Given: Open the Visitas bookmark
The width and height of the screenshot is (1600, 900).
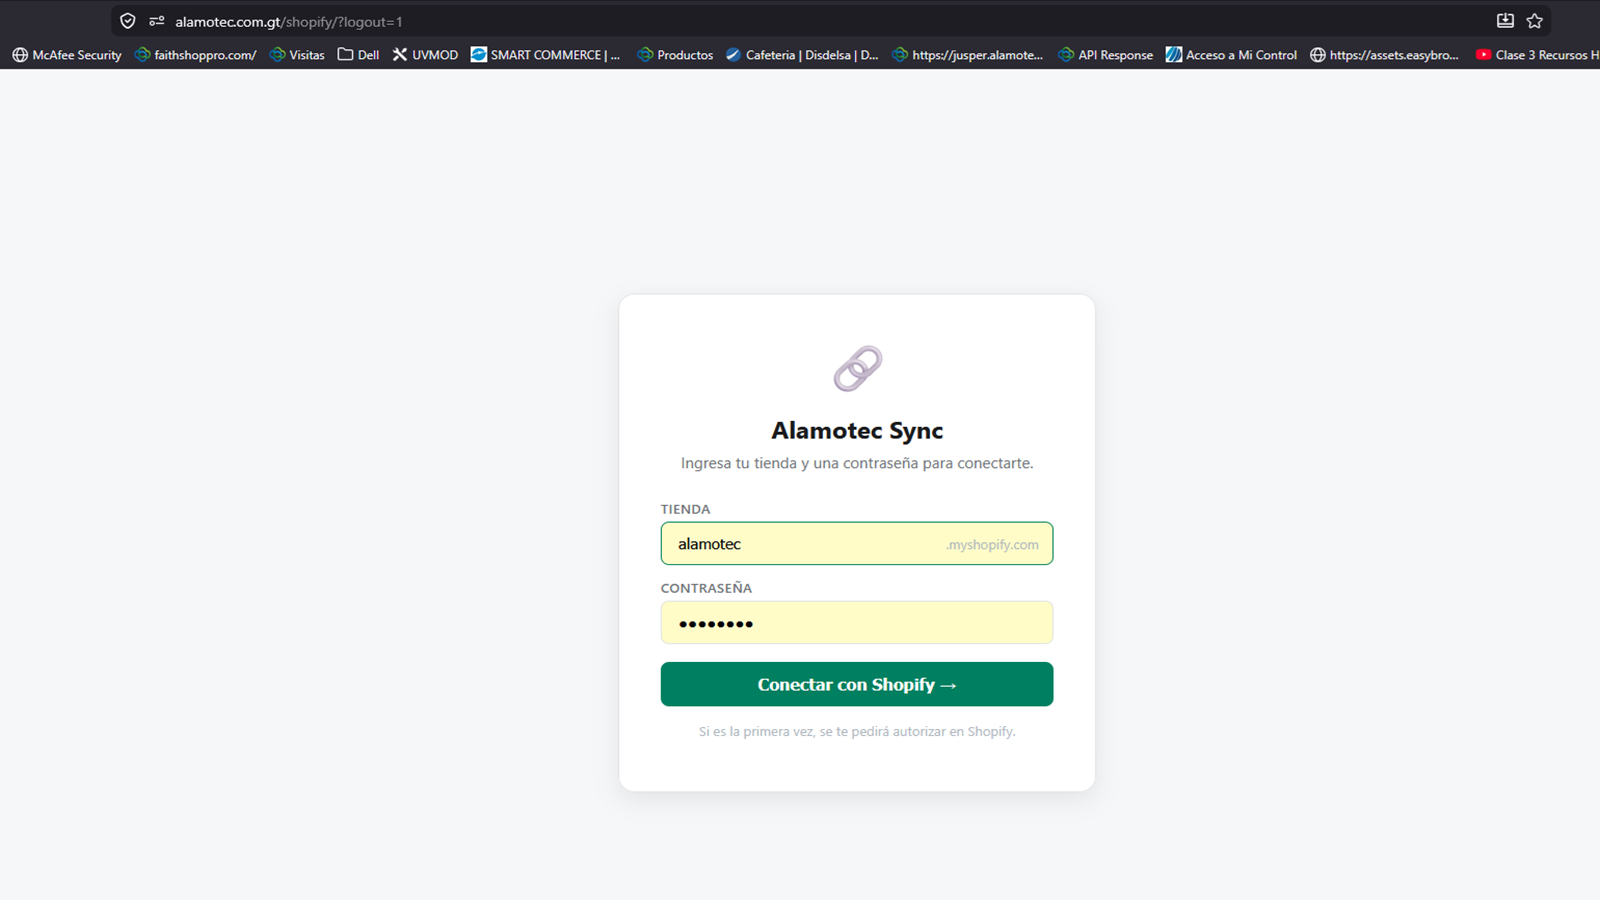Looking at the screenshot, I should click(x=297, y=55).
